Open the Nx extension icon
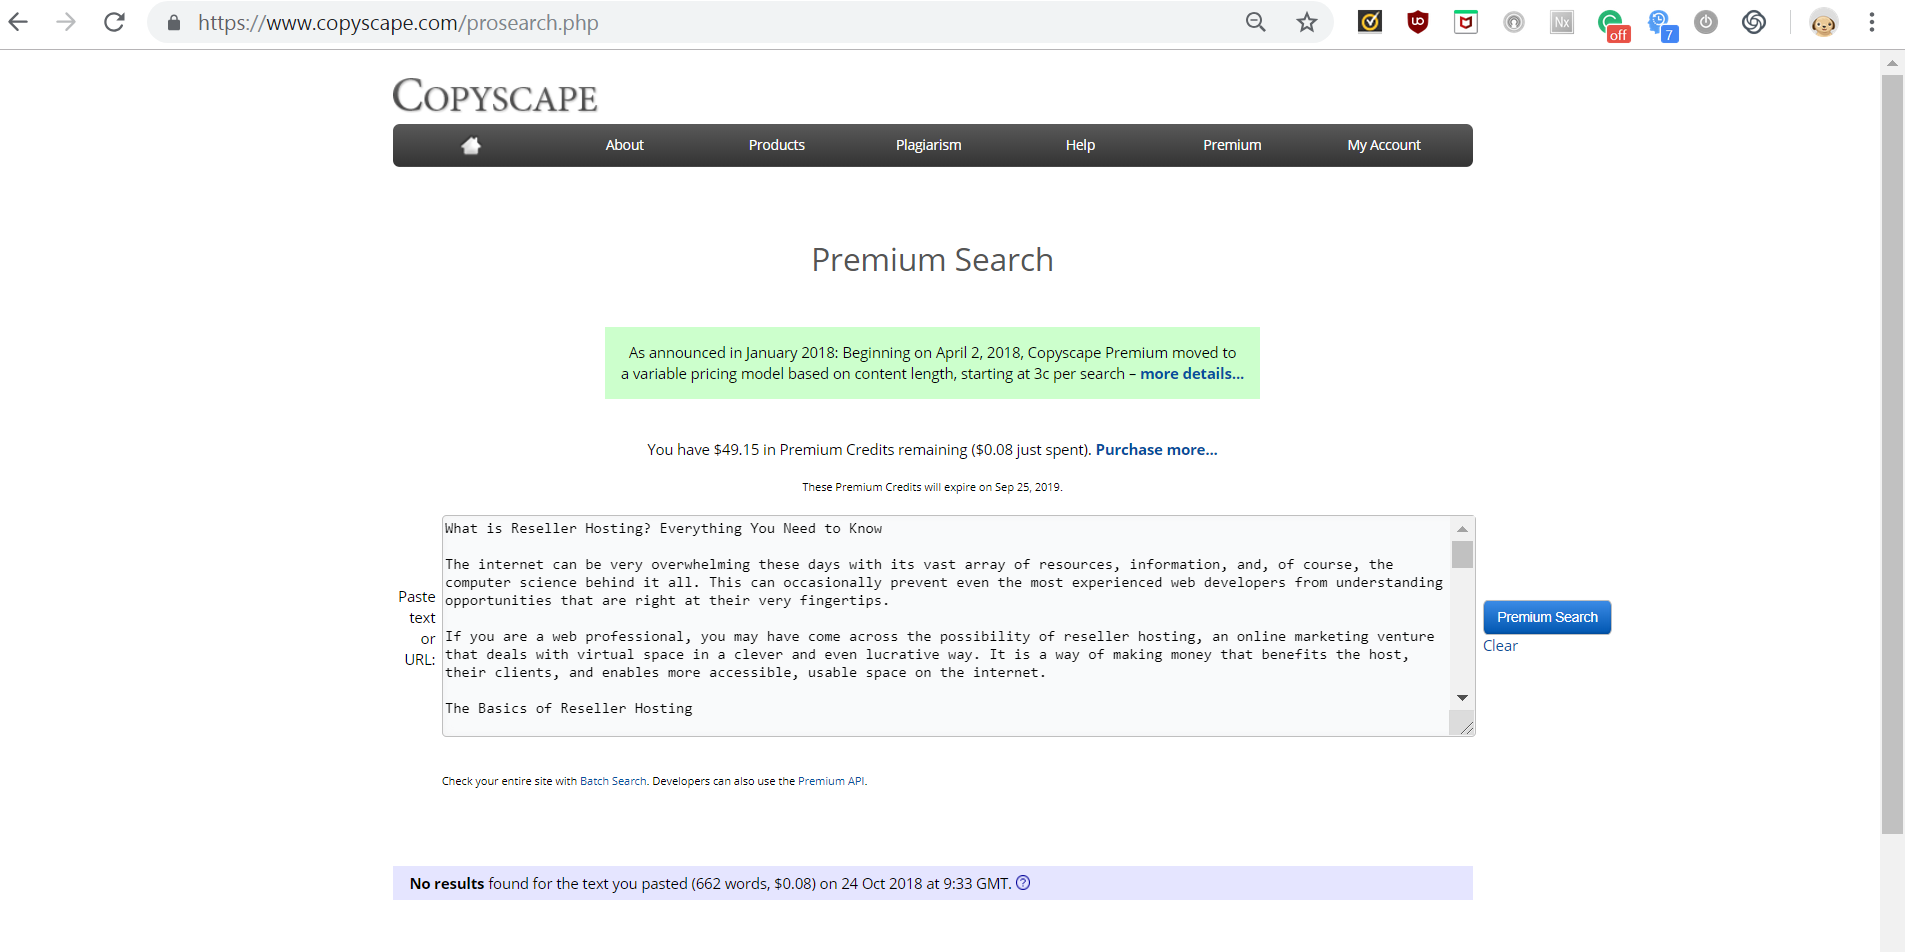The width and height of the screenshot is (1905, 952). (x=1562, y=22)
